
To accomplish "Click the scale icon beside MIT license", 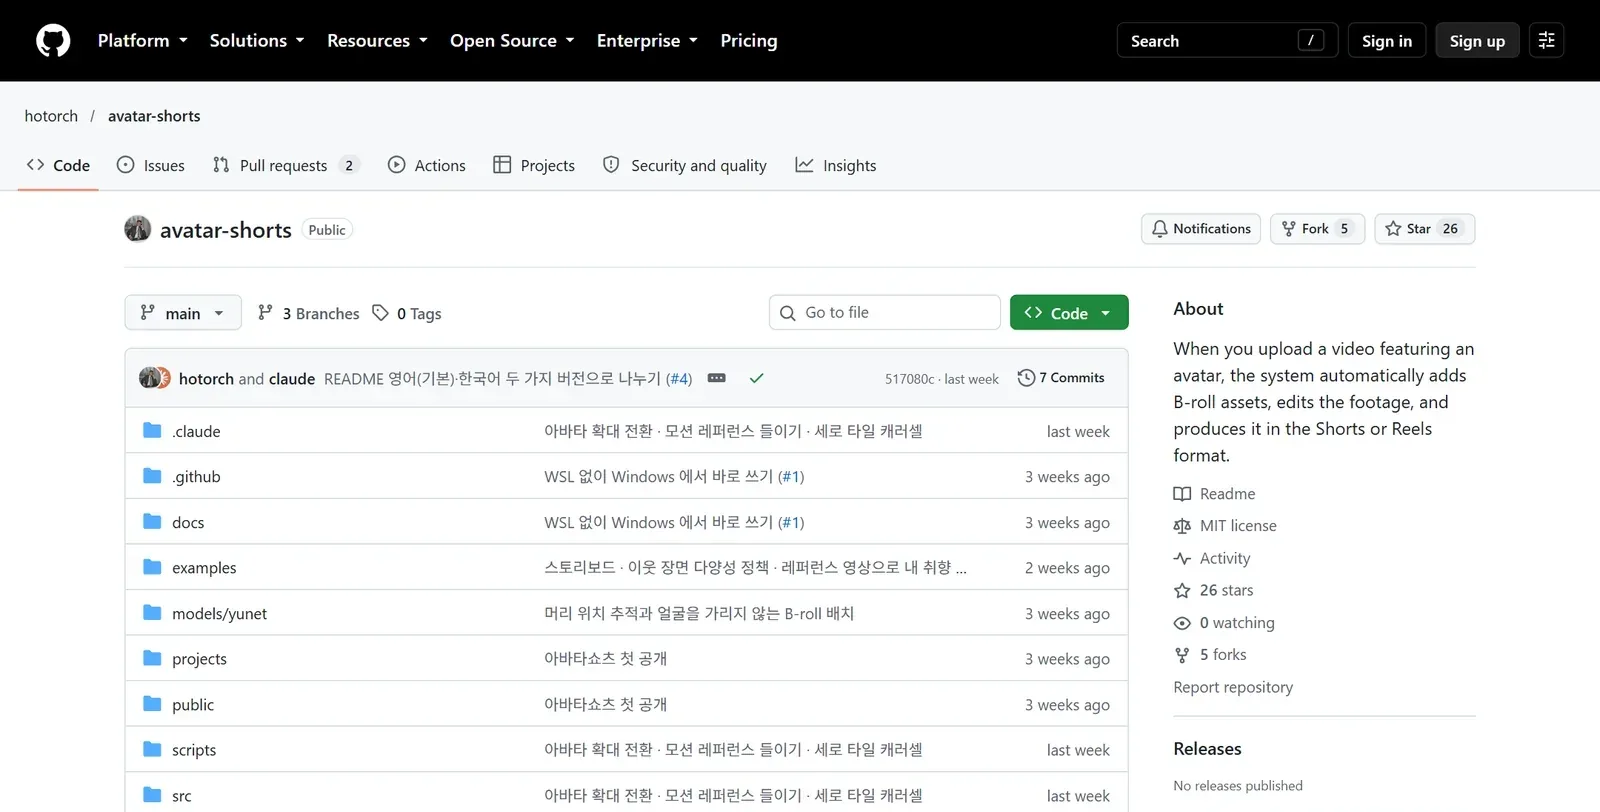I will [x=1182, y=526].
